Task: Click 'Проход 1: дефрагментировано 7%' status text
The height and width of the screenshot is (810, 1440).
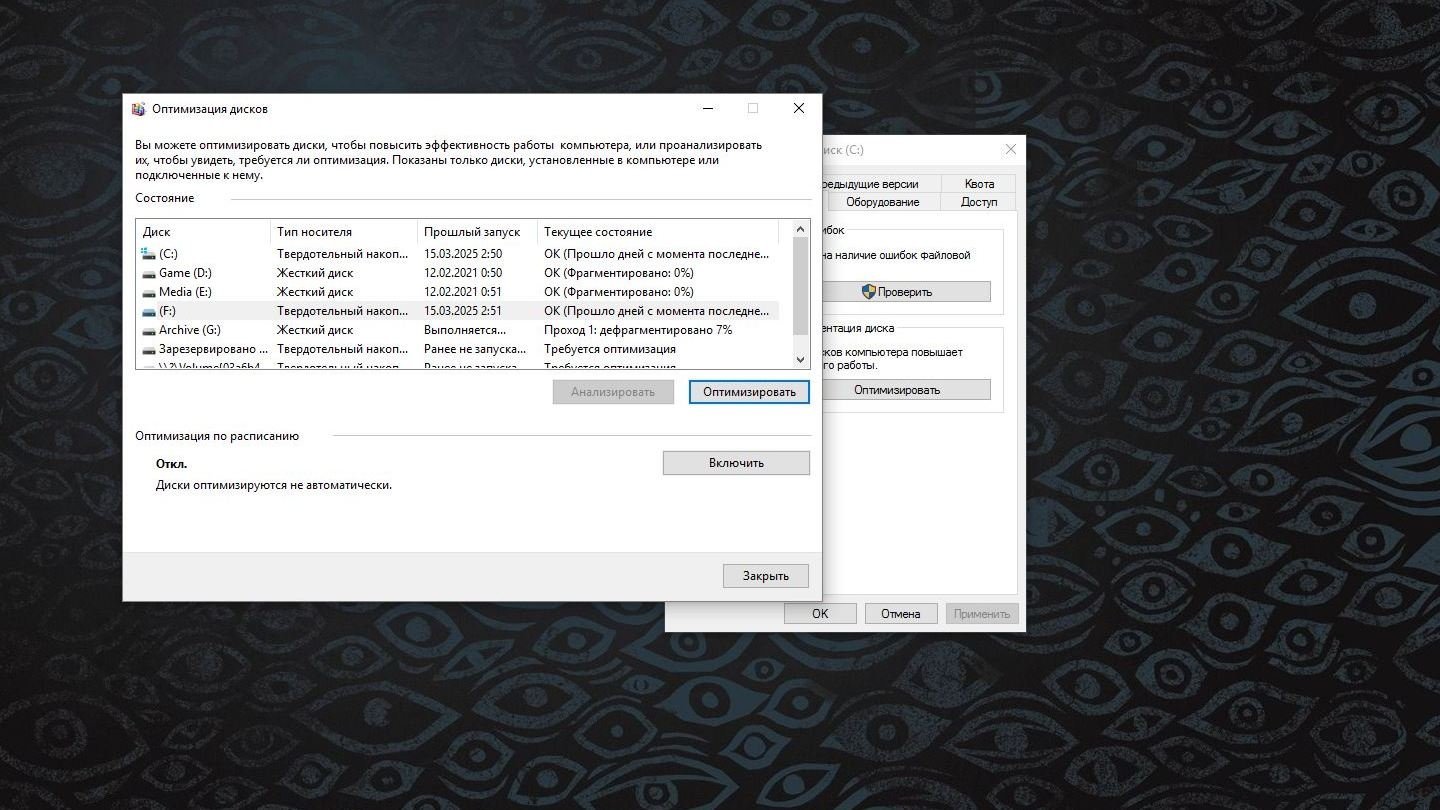Action: click(638, 330)
